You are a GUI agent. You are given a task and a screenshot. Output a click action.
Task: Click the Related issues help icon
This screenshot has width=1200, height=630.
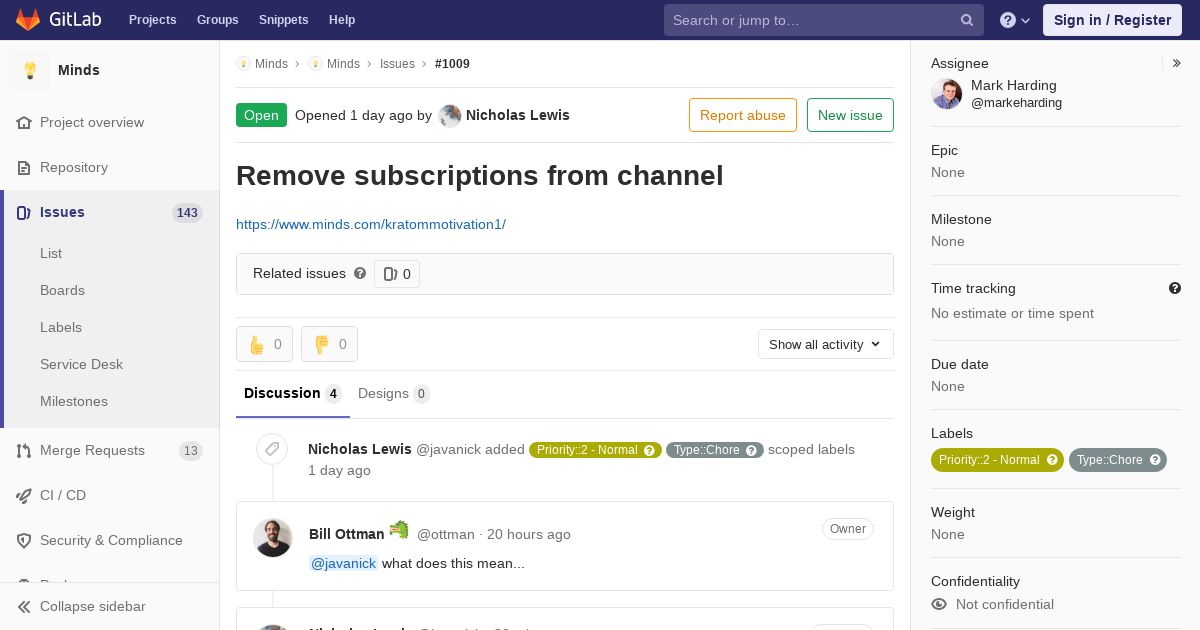360,273
